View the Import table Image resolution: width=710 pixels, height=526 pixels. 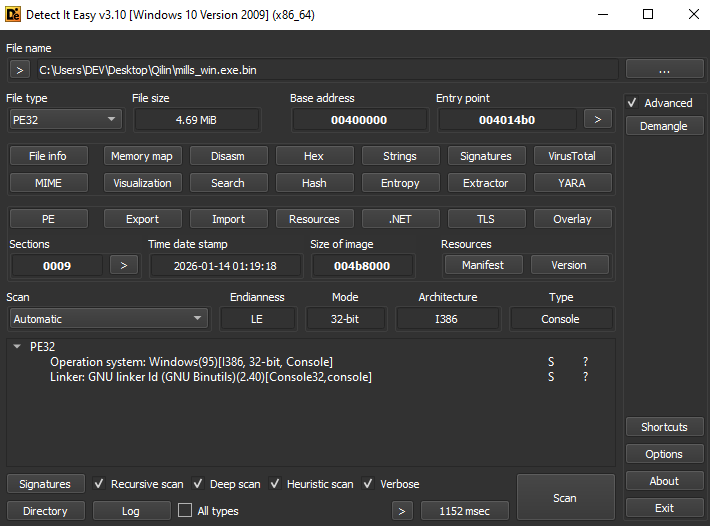(228, 219)
